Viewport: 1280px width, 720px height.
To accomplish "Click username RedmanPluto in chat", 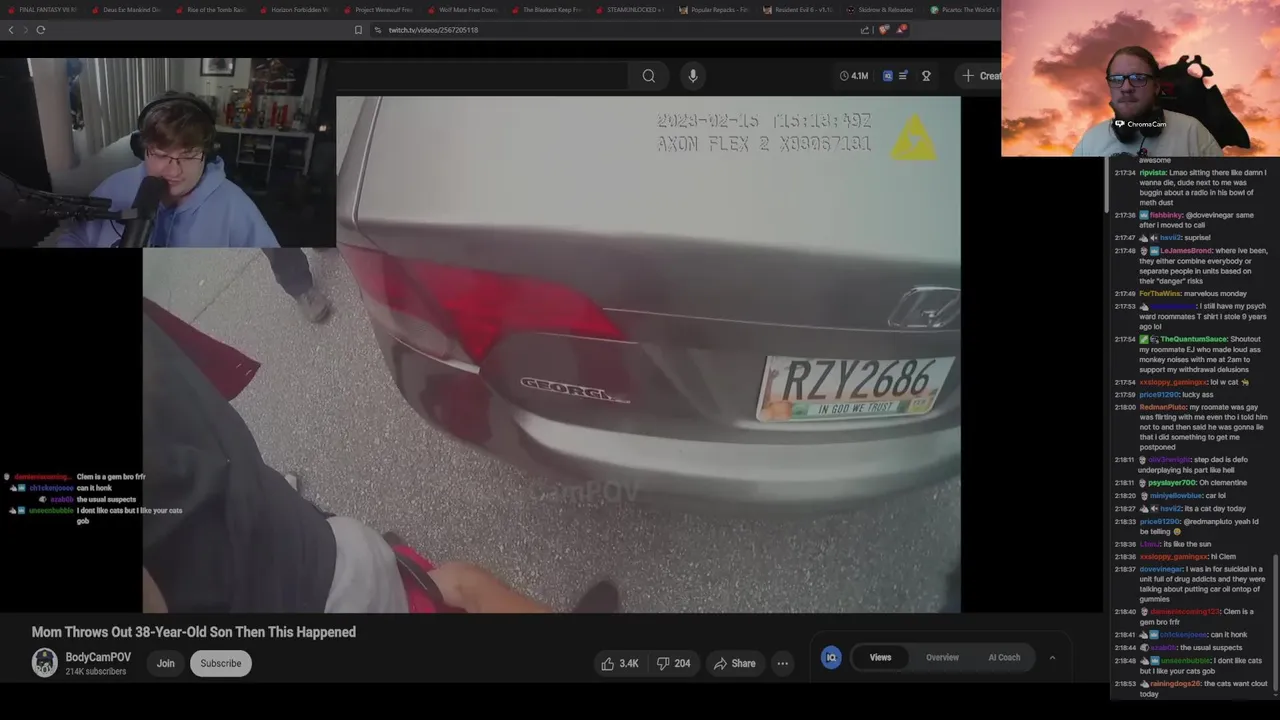I will [x=1162, y=407].
